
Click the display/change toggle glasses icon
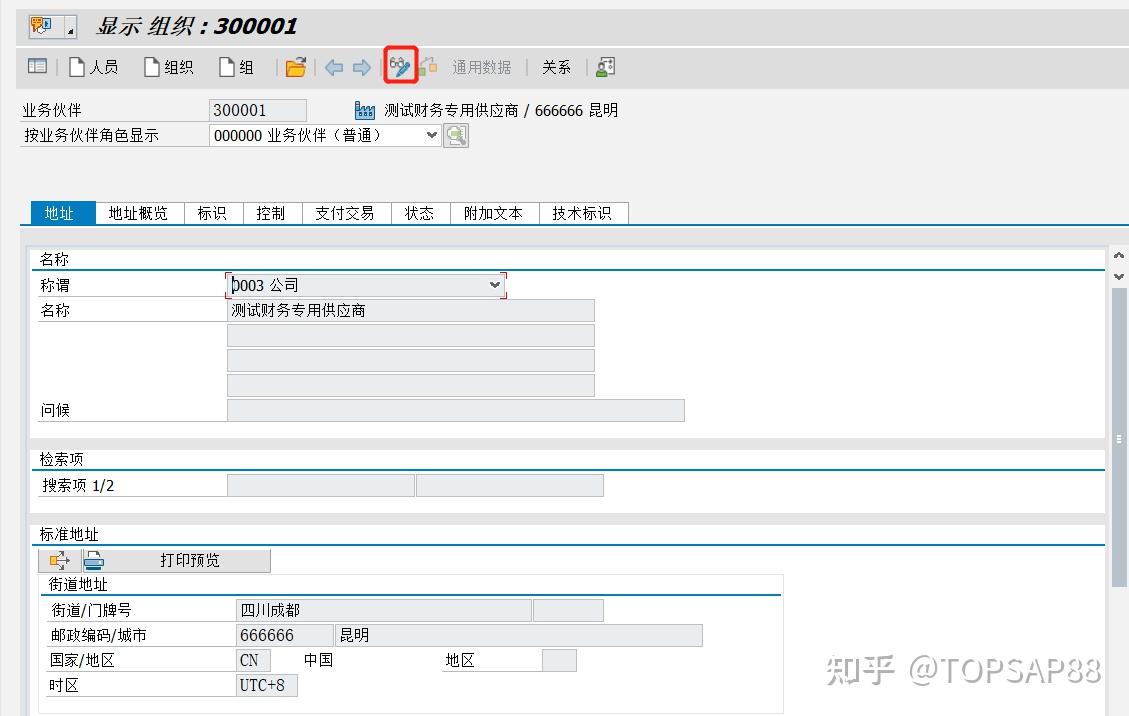click(x=399, y=66)
